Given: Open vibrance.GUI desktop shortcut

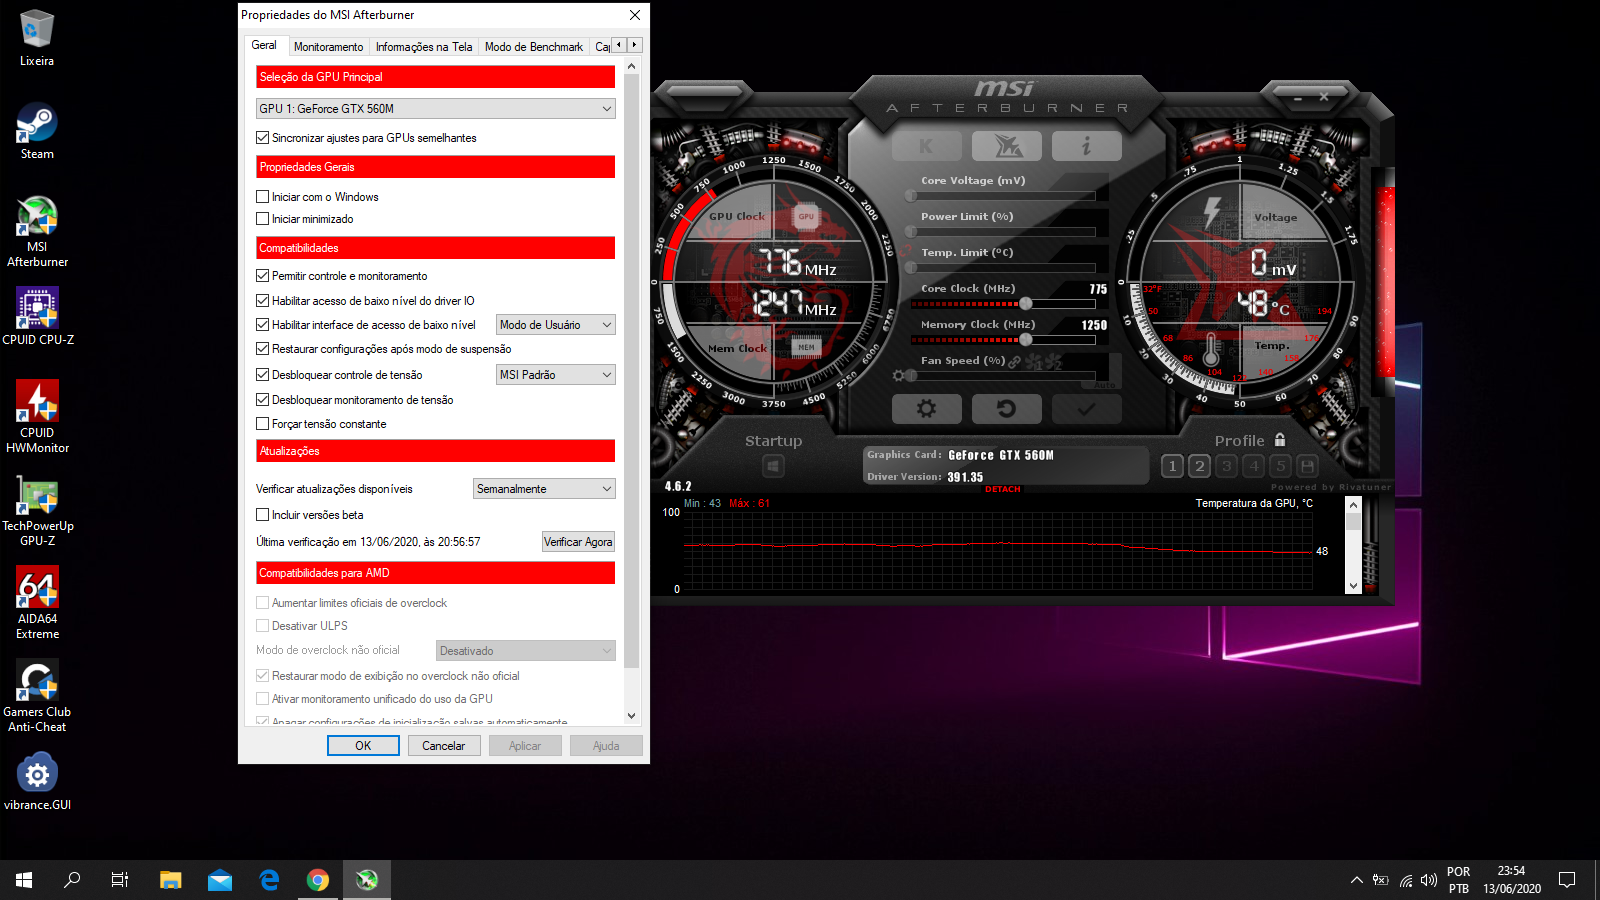Looking at the screenshot, I should [37, 781].
